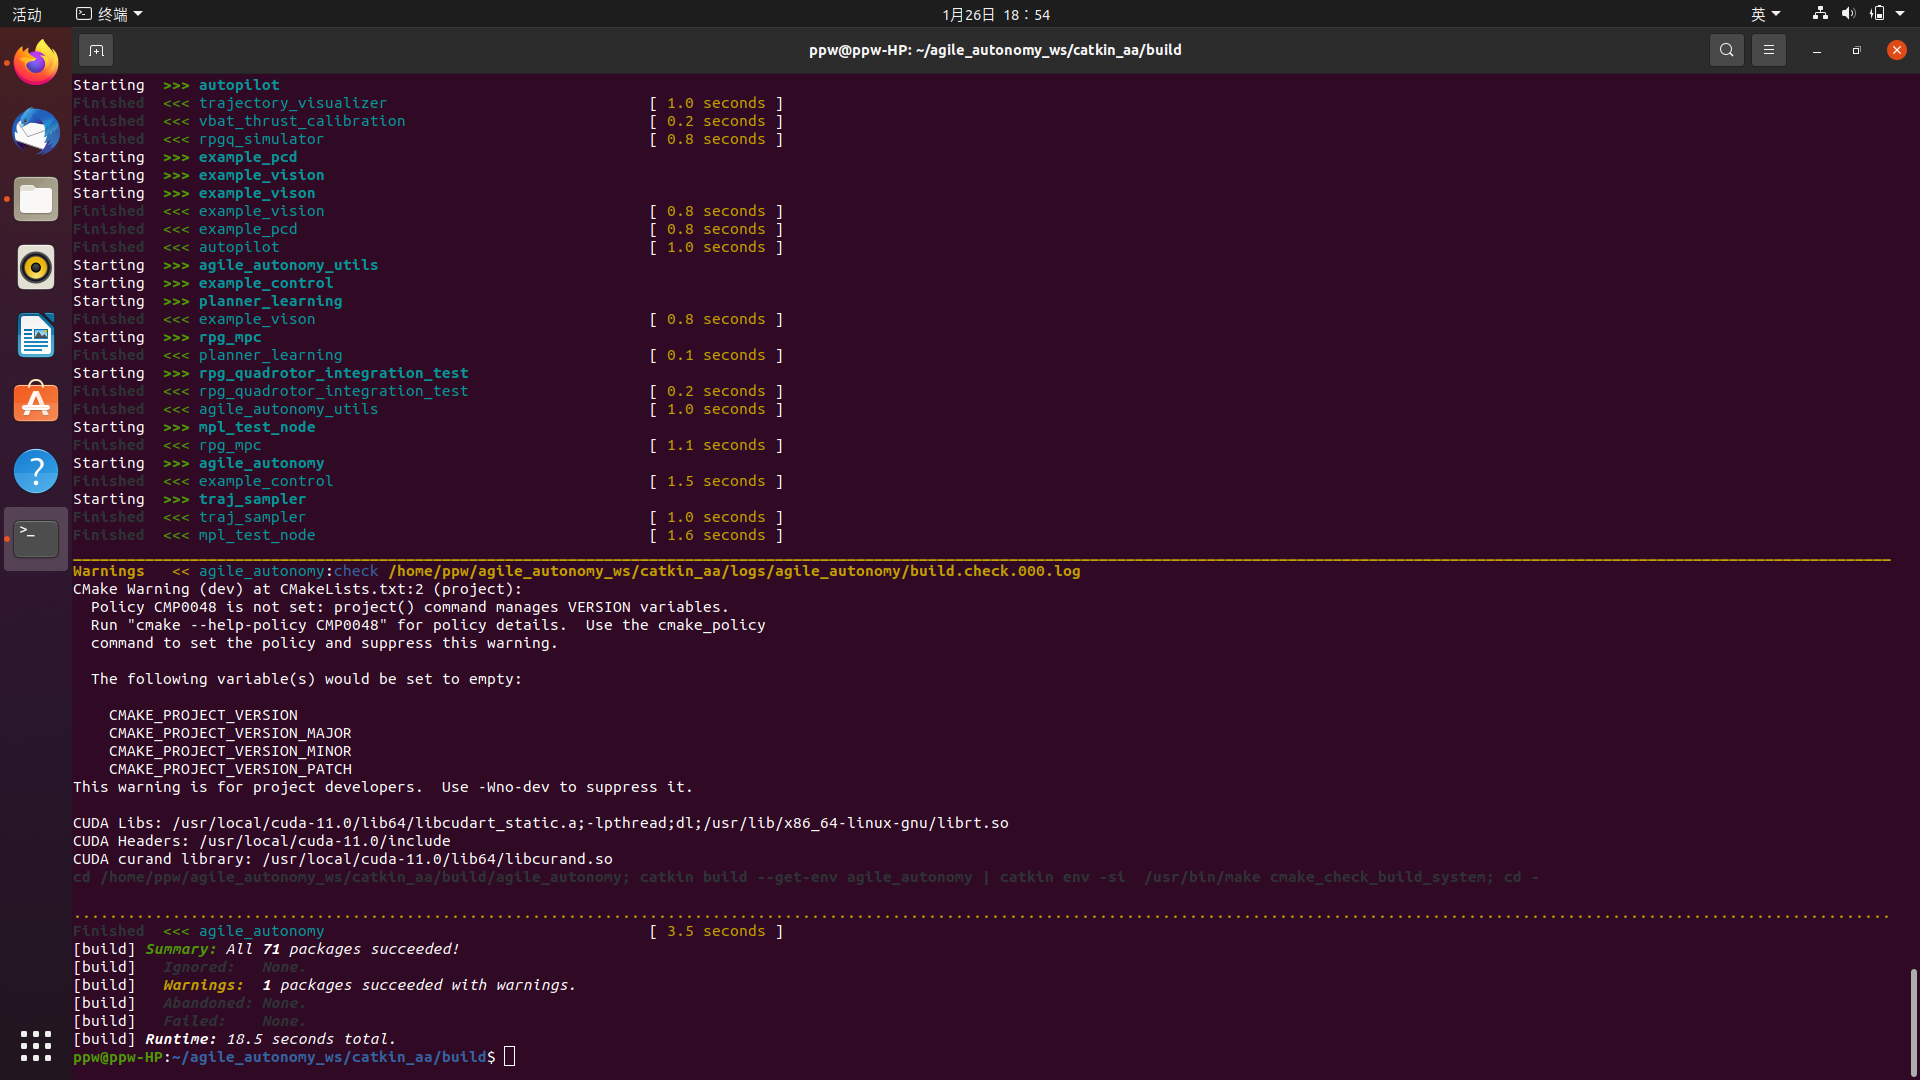Screen dimensions: 1920x1080
Task: Open the Activities overview (活动)
Action: (x=27, y=14)
